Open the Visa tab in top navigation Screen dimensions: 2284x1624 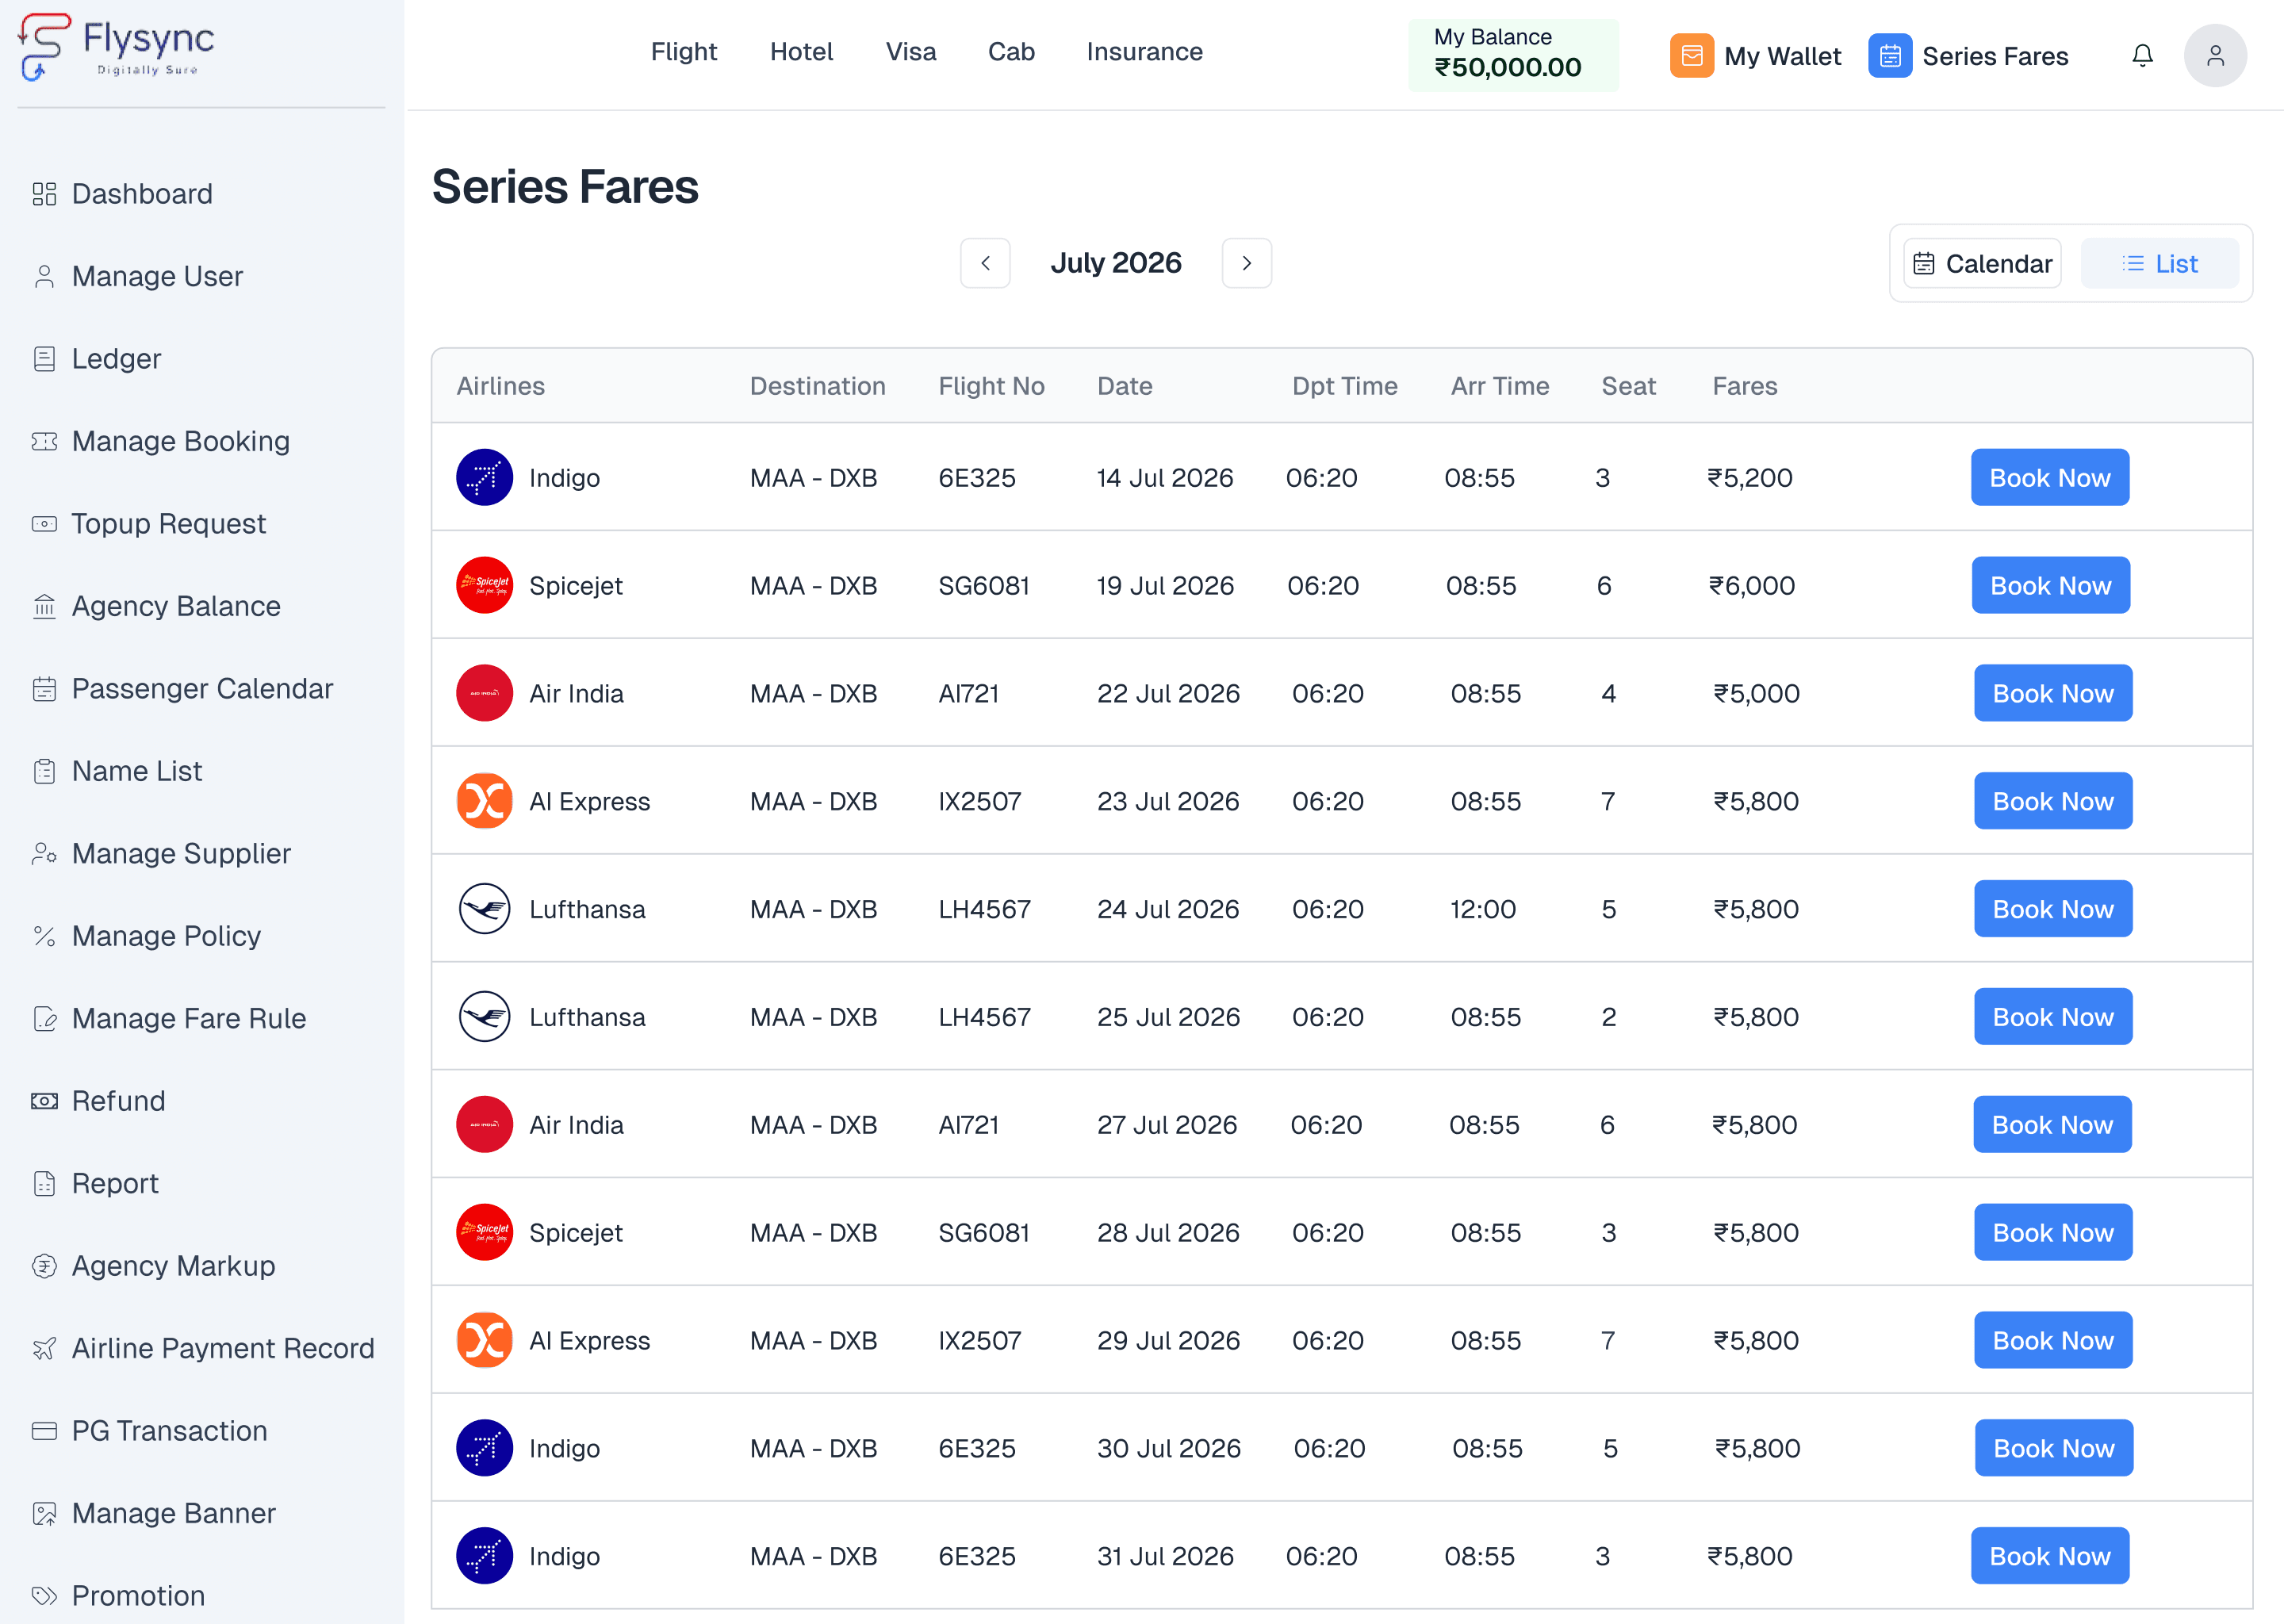pos(911,52)
